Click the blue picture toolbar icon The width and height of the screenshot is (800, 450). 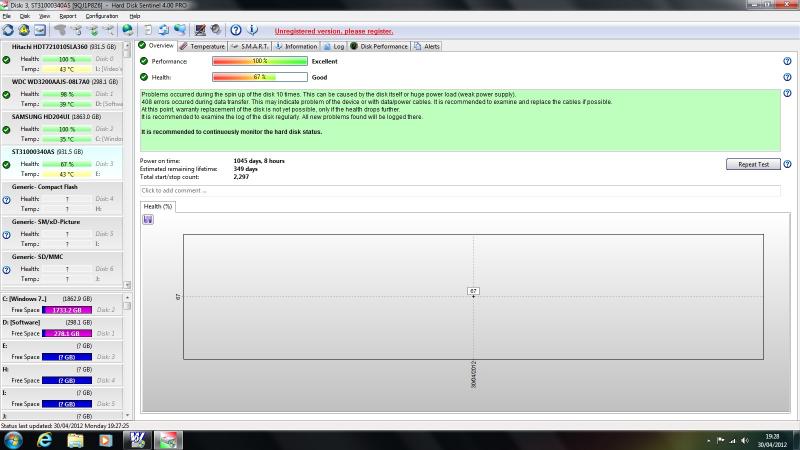point(40,31)
